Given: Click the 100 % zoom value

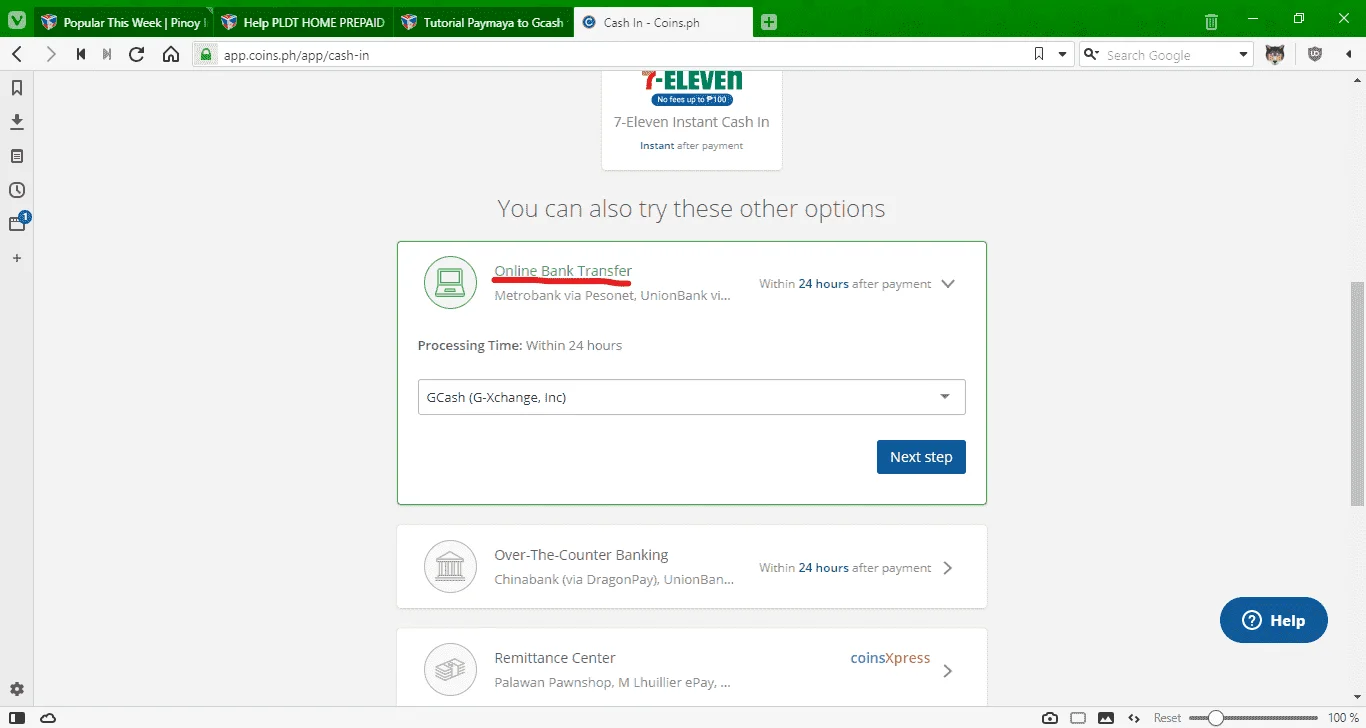Looking at the screenshot, I should [x=1342, y=718].
